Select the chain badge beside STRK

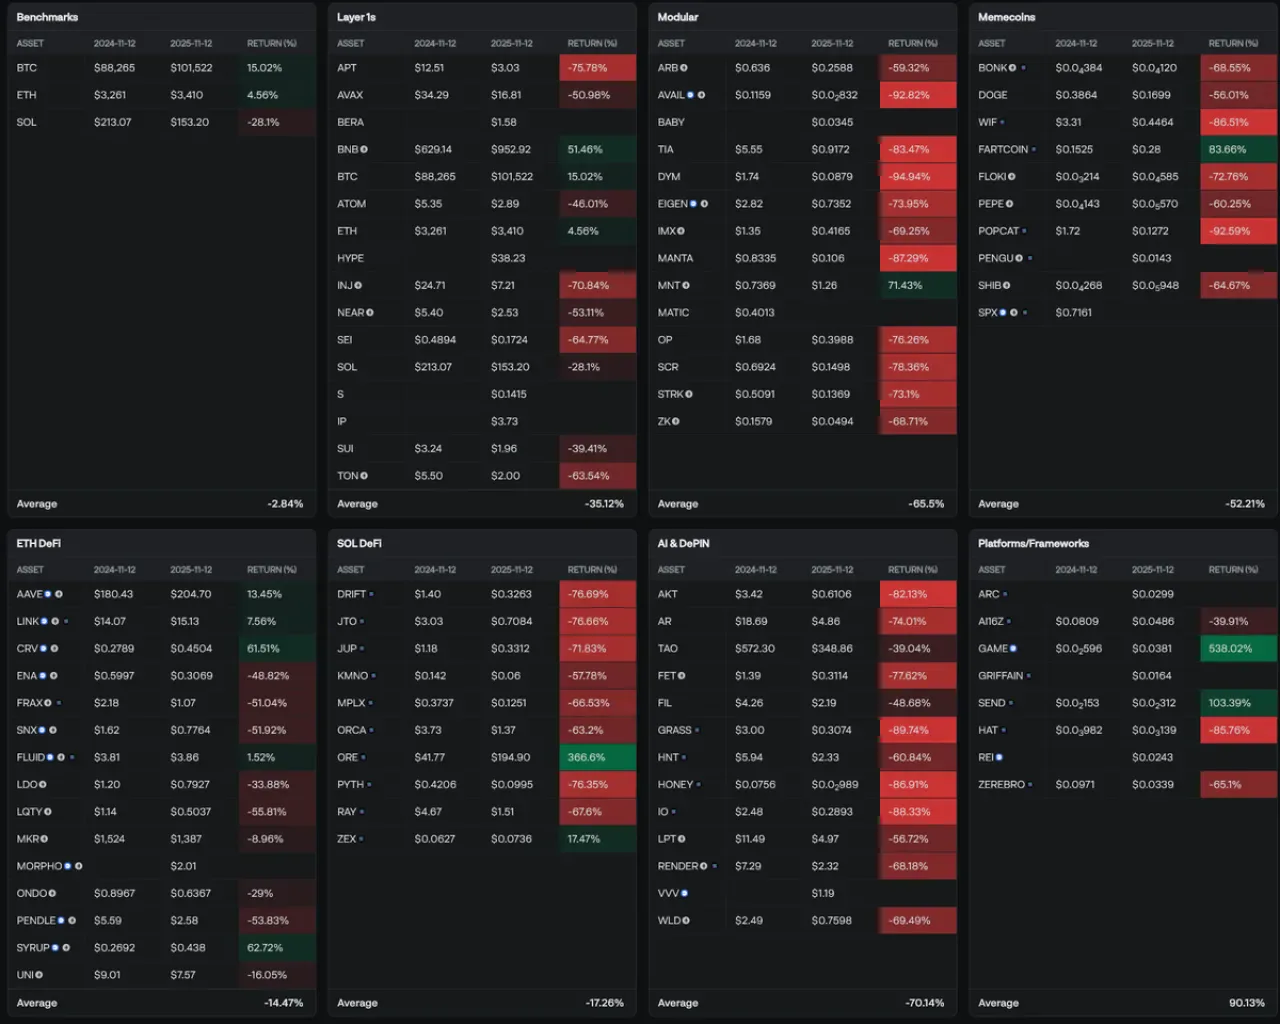(x=689, y=394)
